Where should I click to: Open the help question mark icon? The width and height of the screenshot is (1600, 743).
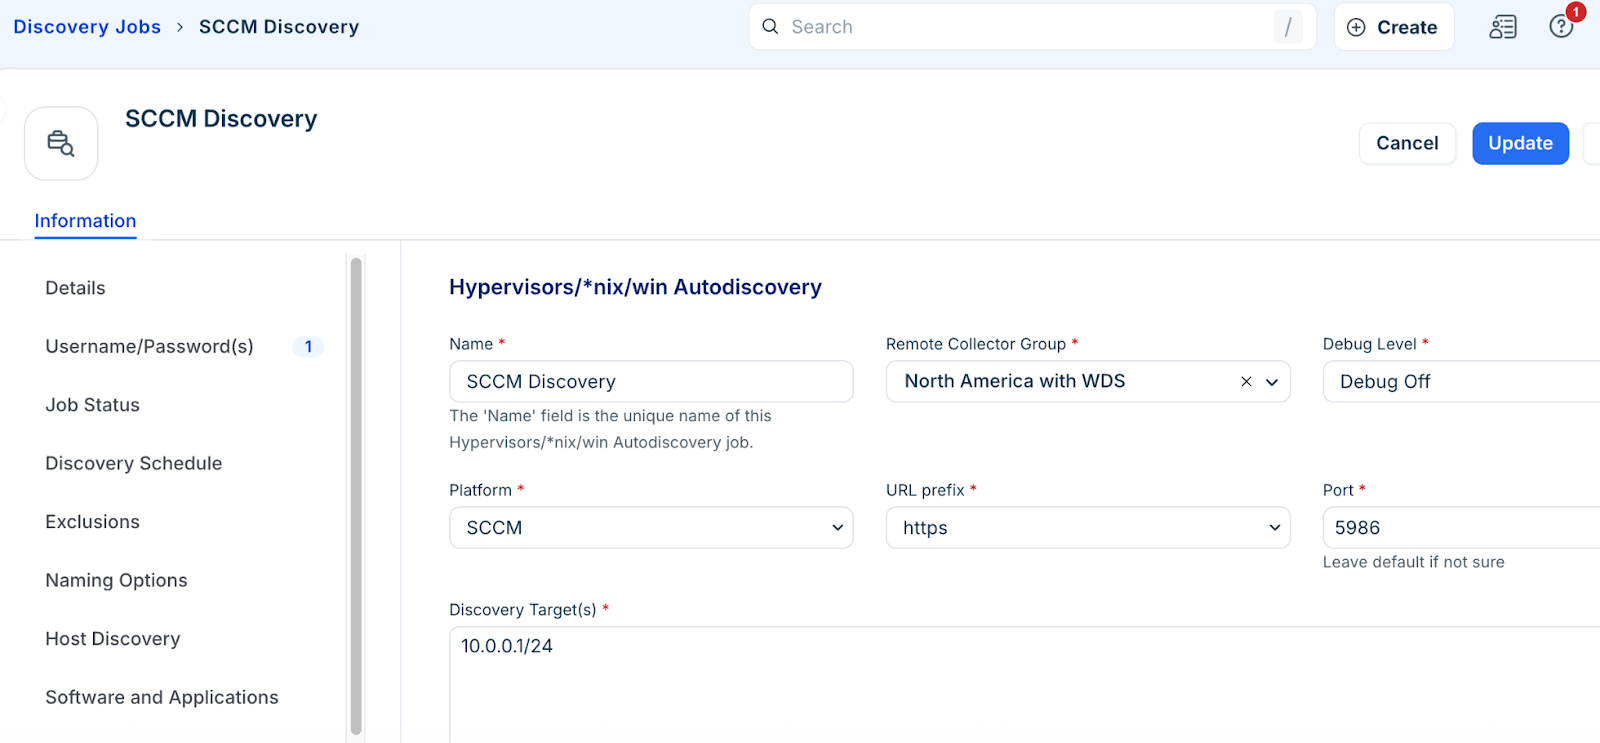(x=1560, y=27)
